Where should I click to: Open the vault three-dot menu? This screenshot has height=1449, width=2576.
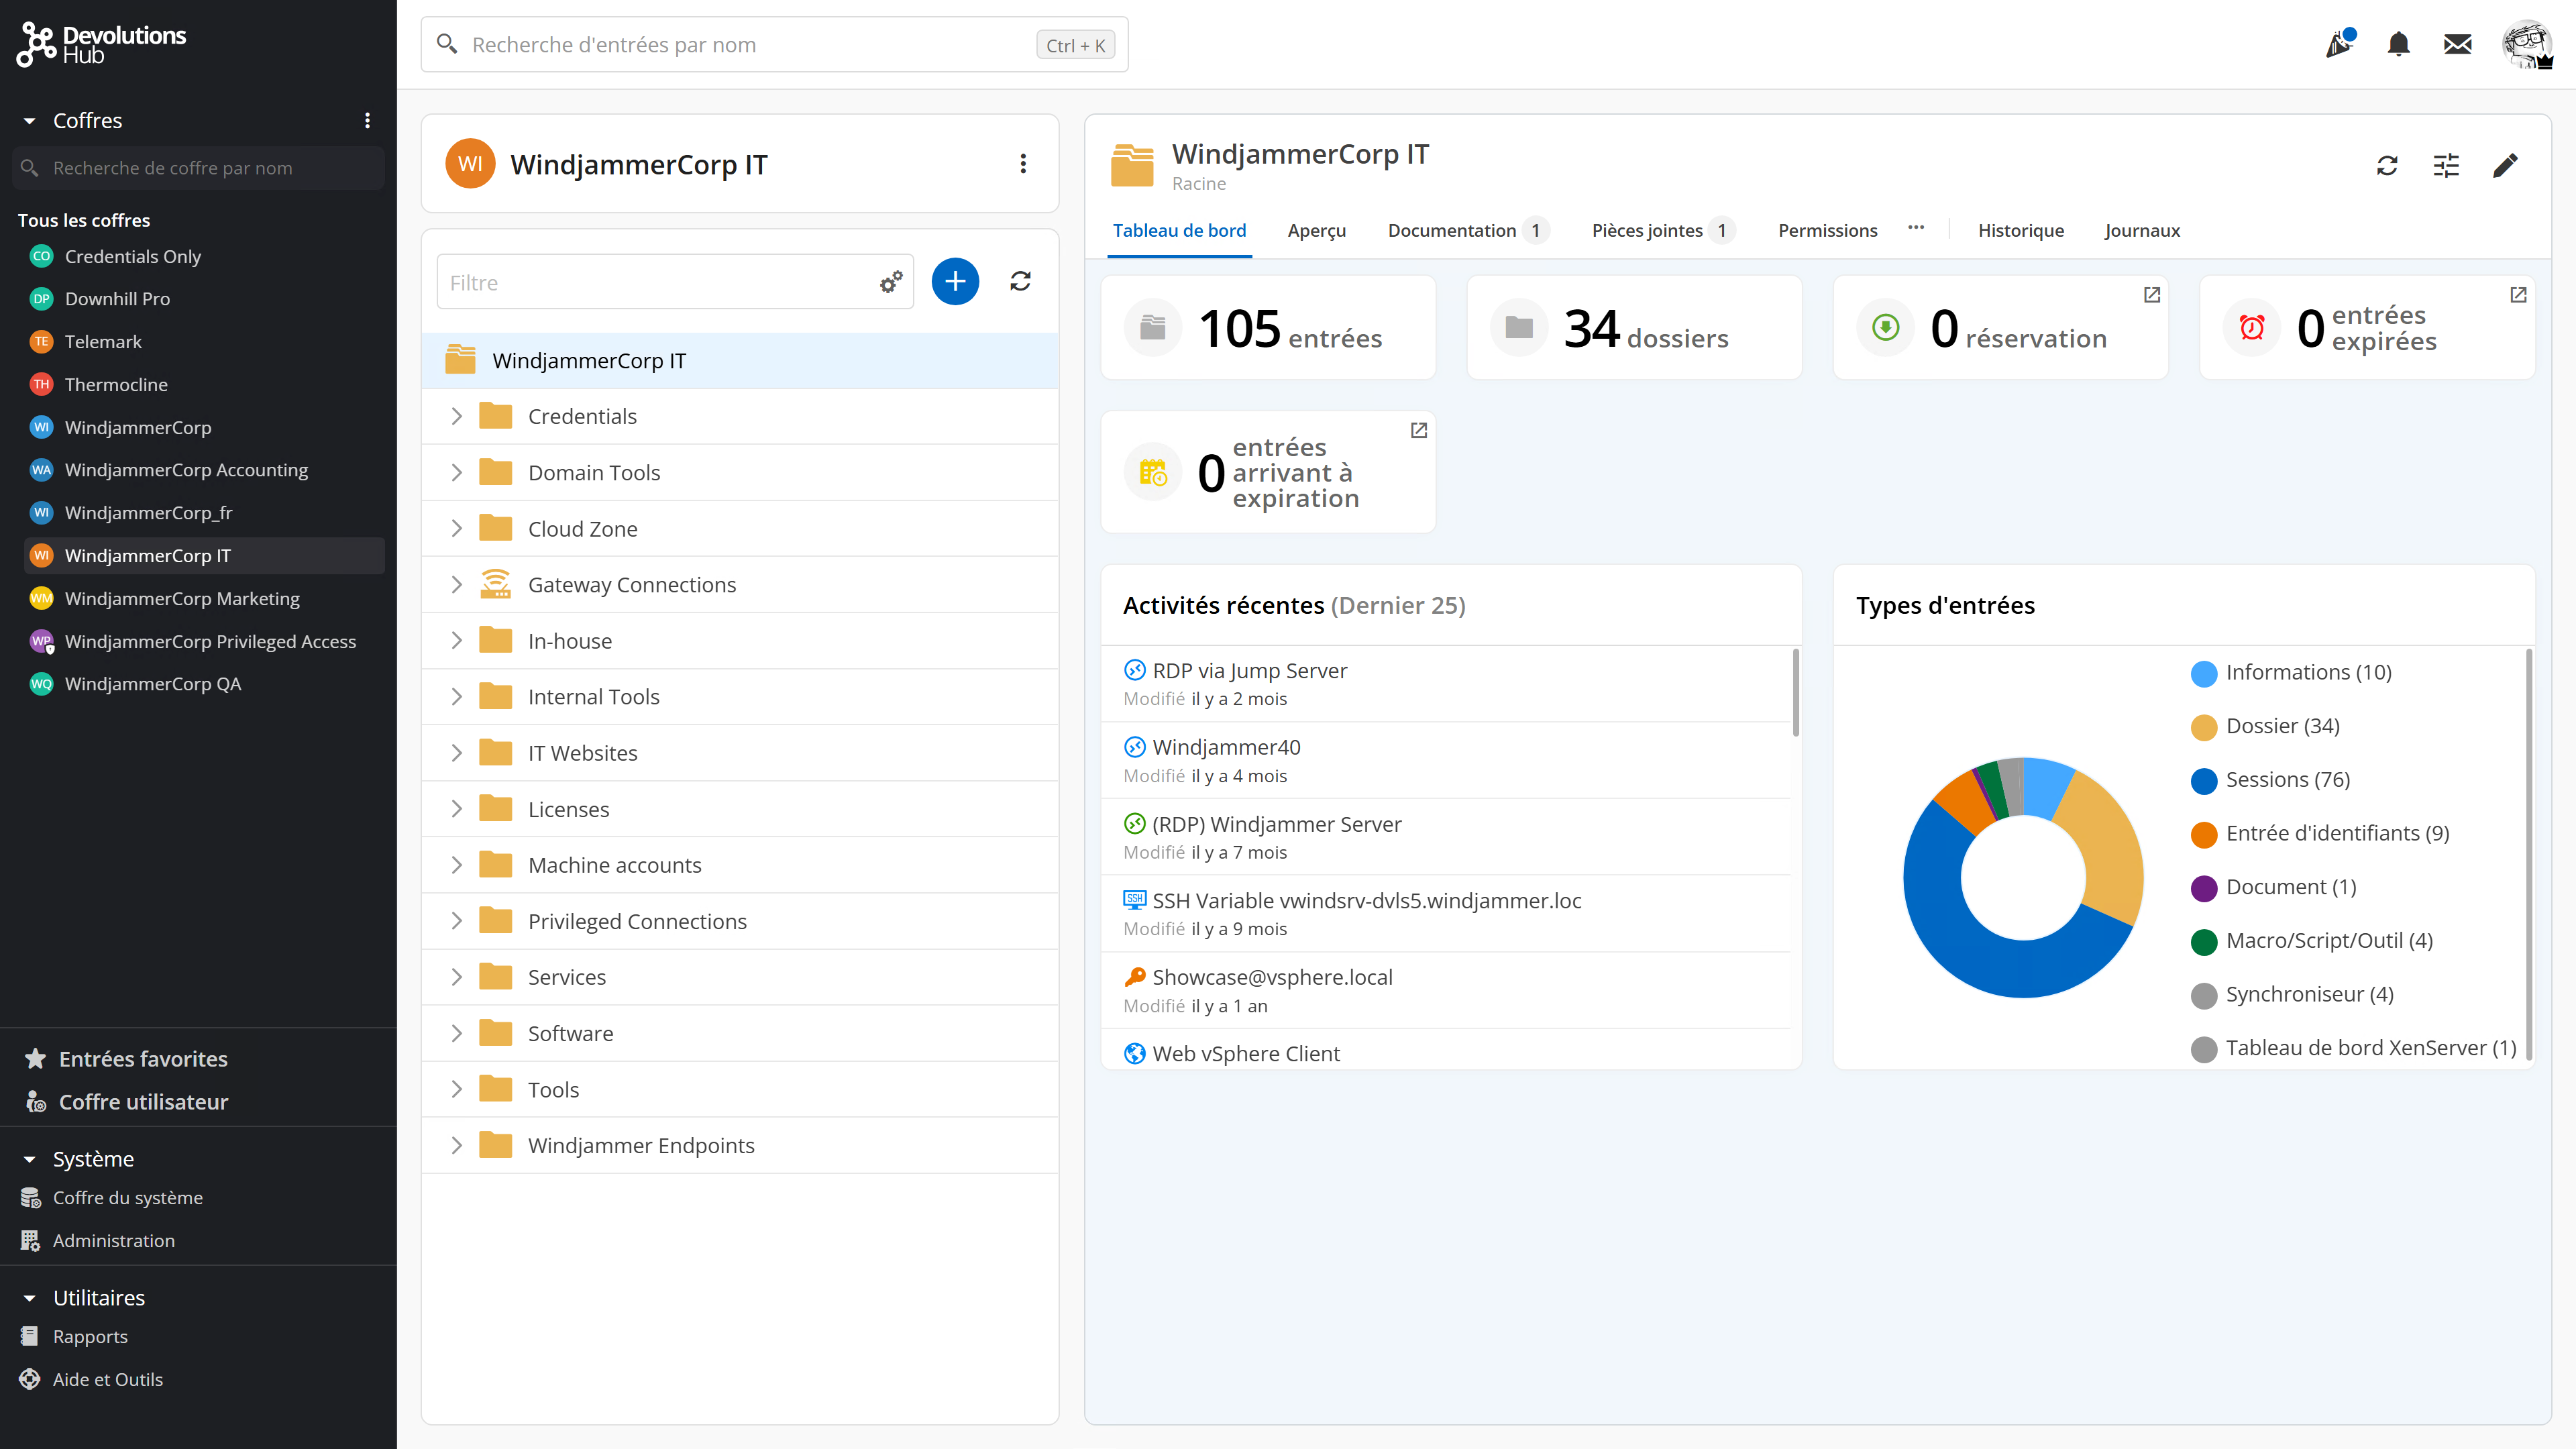coord(1022,164)
